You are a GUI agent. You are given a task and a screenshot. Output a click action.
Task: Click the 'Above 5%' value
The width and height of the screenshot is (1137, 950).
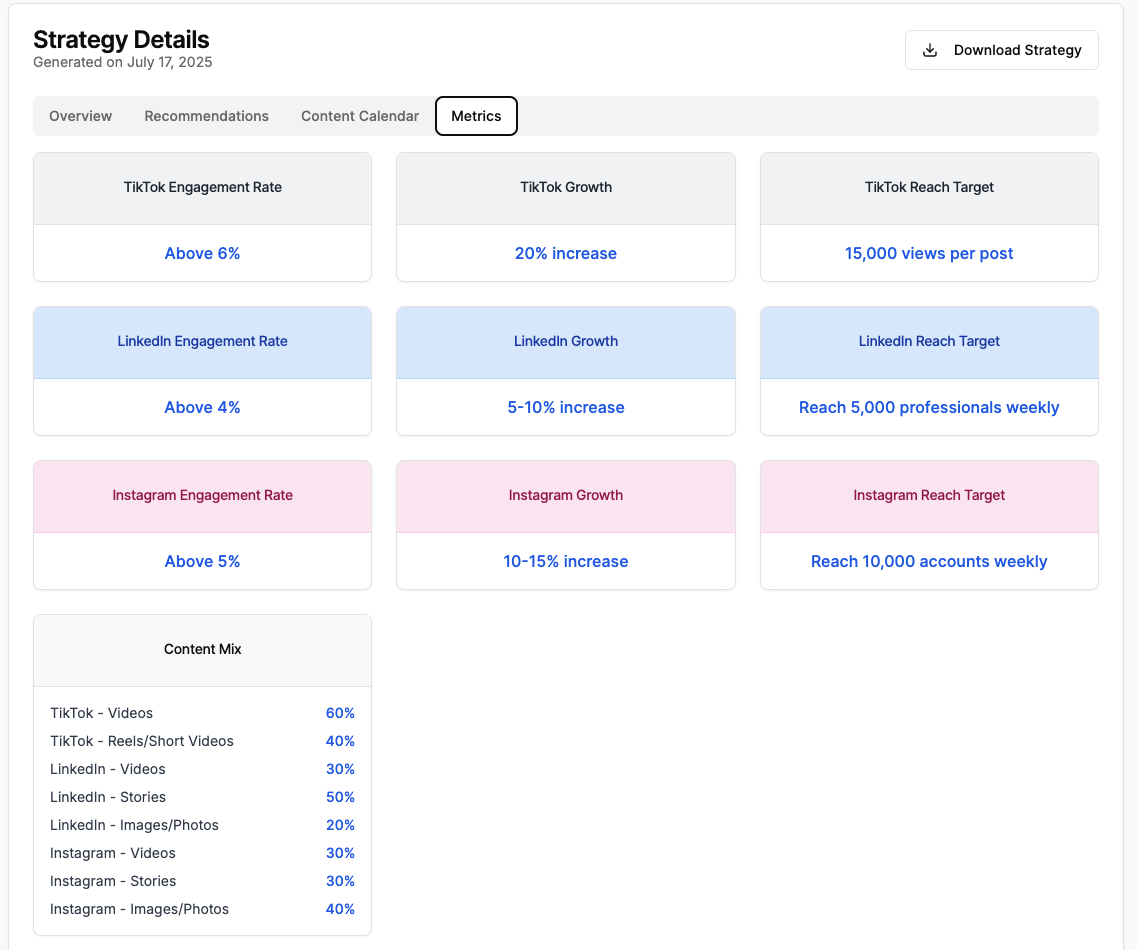click(202, 561)
